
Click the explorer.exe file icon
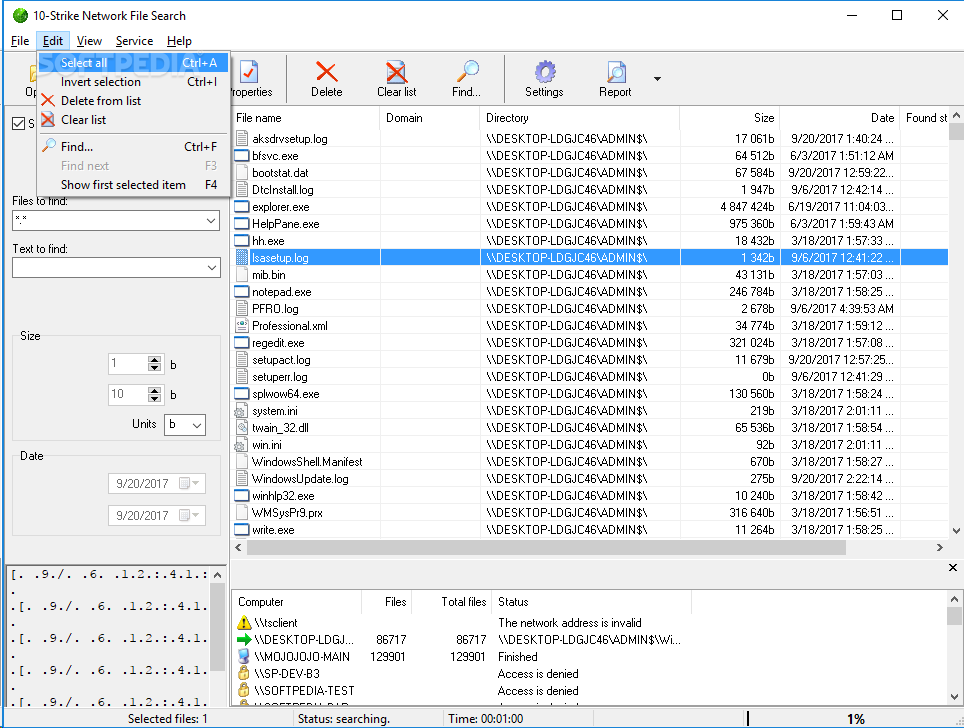pyautogui.click(x=242, y=207)
